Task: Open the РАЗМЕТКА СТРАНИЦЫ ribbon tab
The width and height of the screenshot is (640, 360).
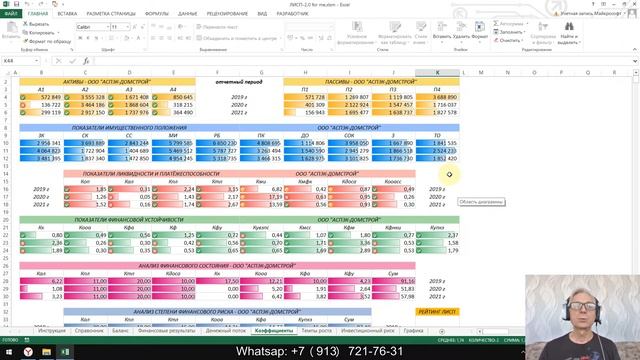Action: point(111,14)
